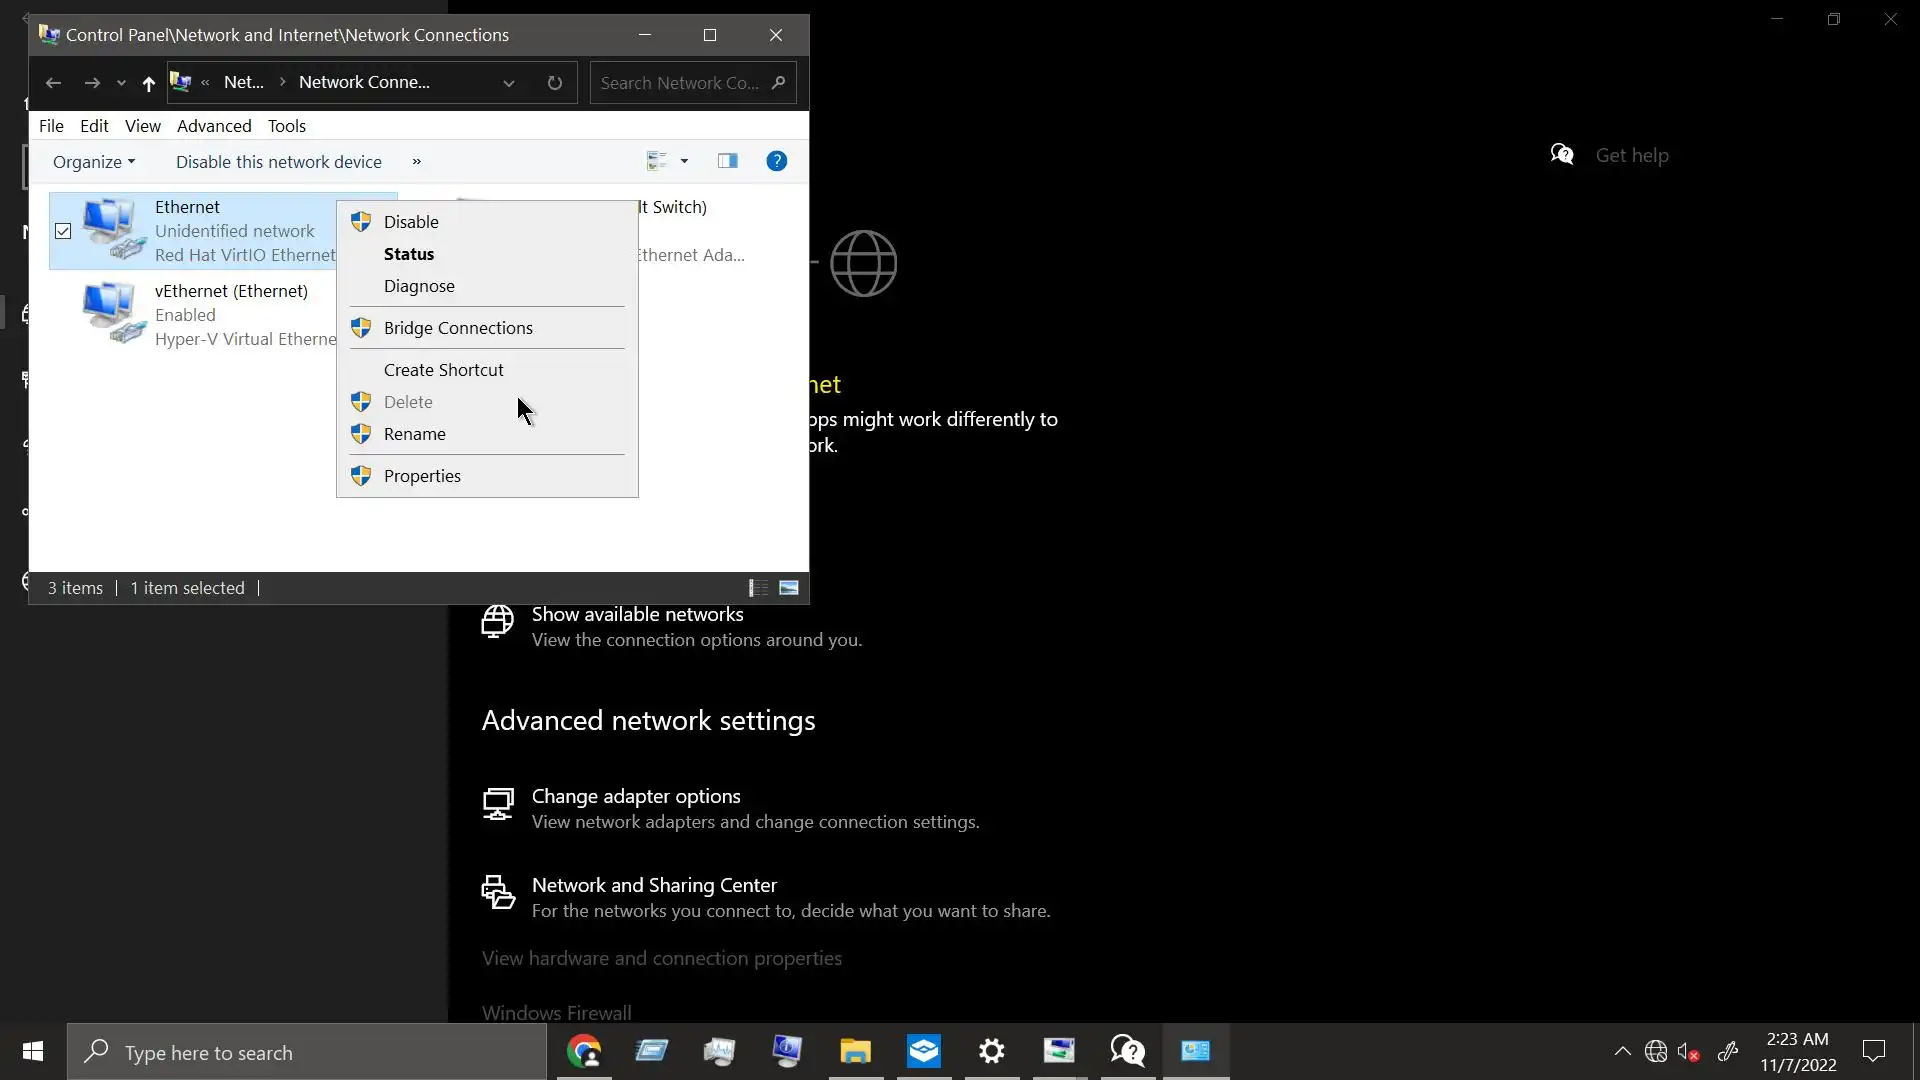1920x1080 pixels.
Task: Open Chrome from the taskbar
Action: pyautogui.click(x=584, y=1051)
